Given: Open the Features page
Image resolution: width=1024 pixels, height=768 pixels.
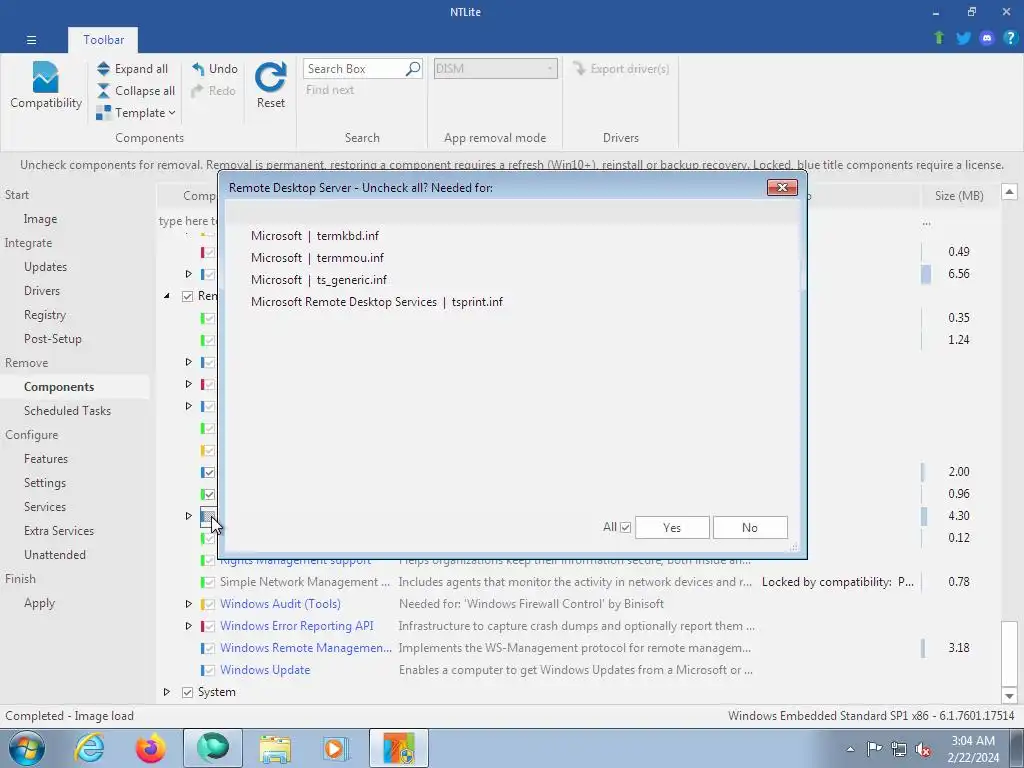Looking at the screenshot, I should click(x=46, y=458).
